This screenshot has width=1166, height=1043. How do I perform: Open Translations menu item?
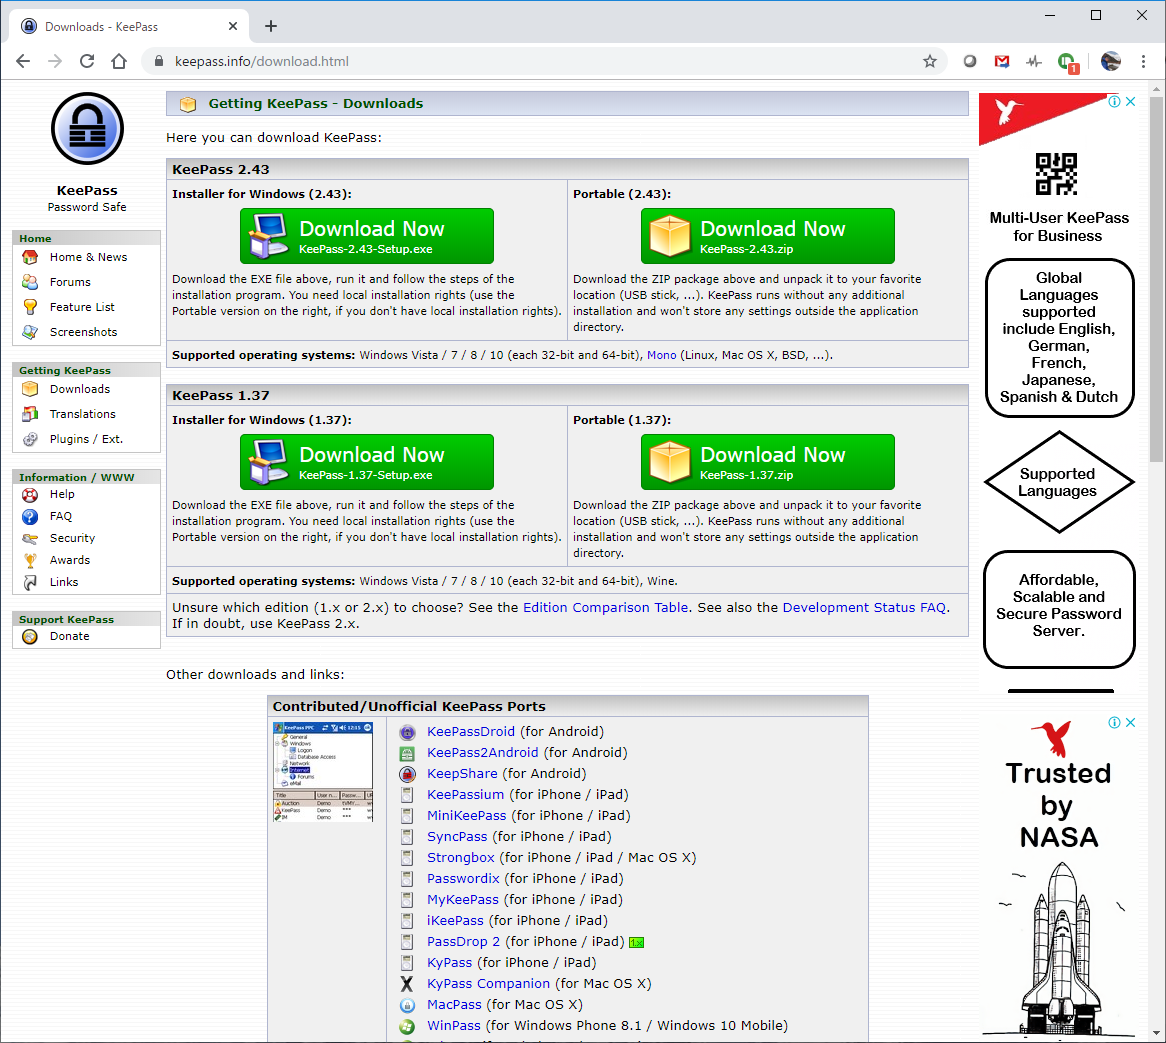[x=83, y=414]
